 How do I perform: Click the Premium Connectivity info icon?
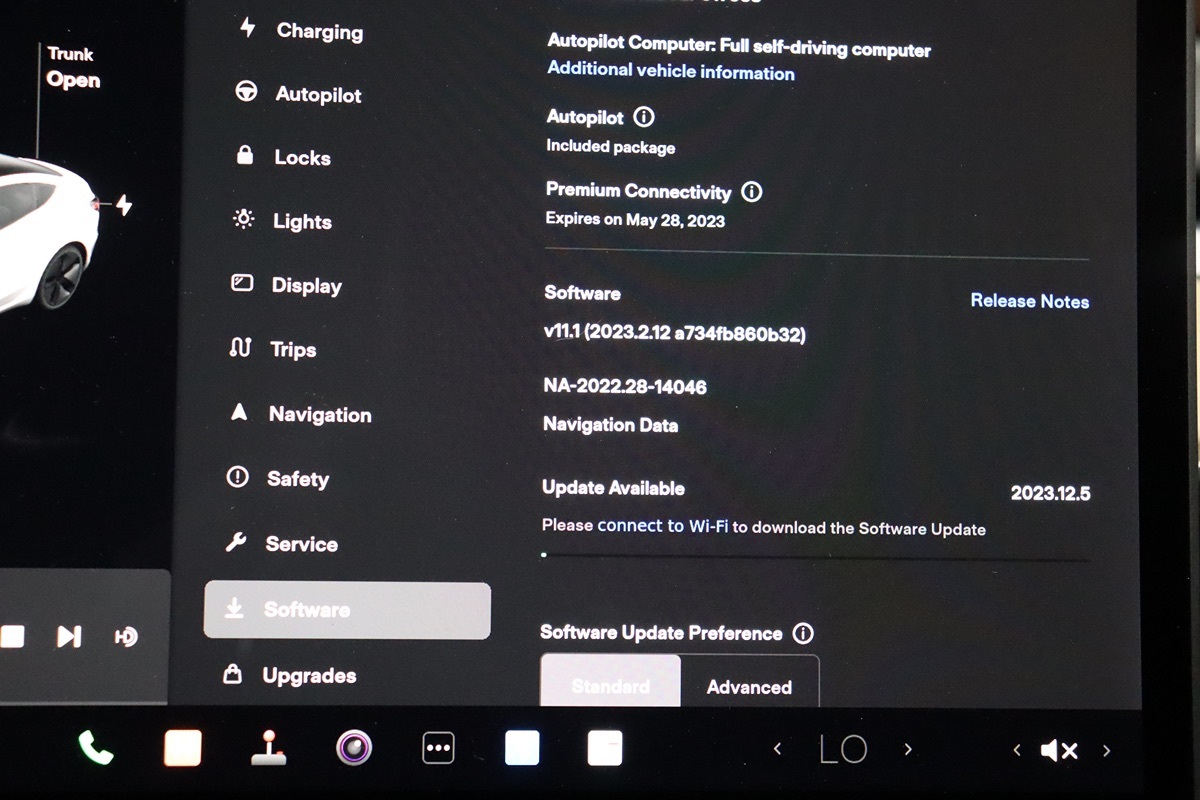click(x=752, y=191)
